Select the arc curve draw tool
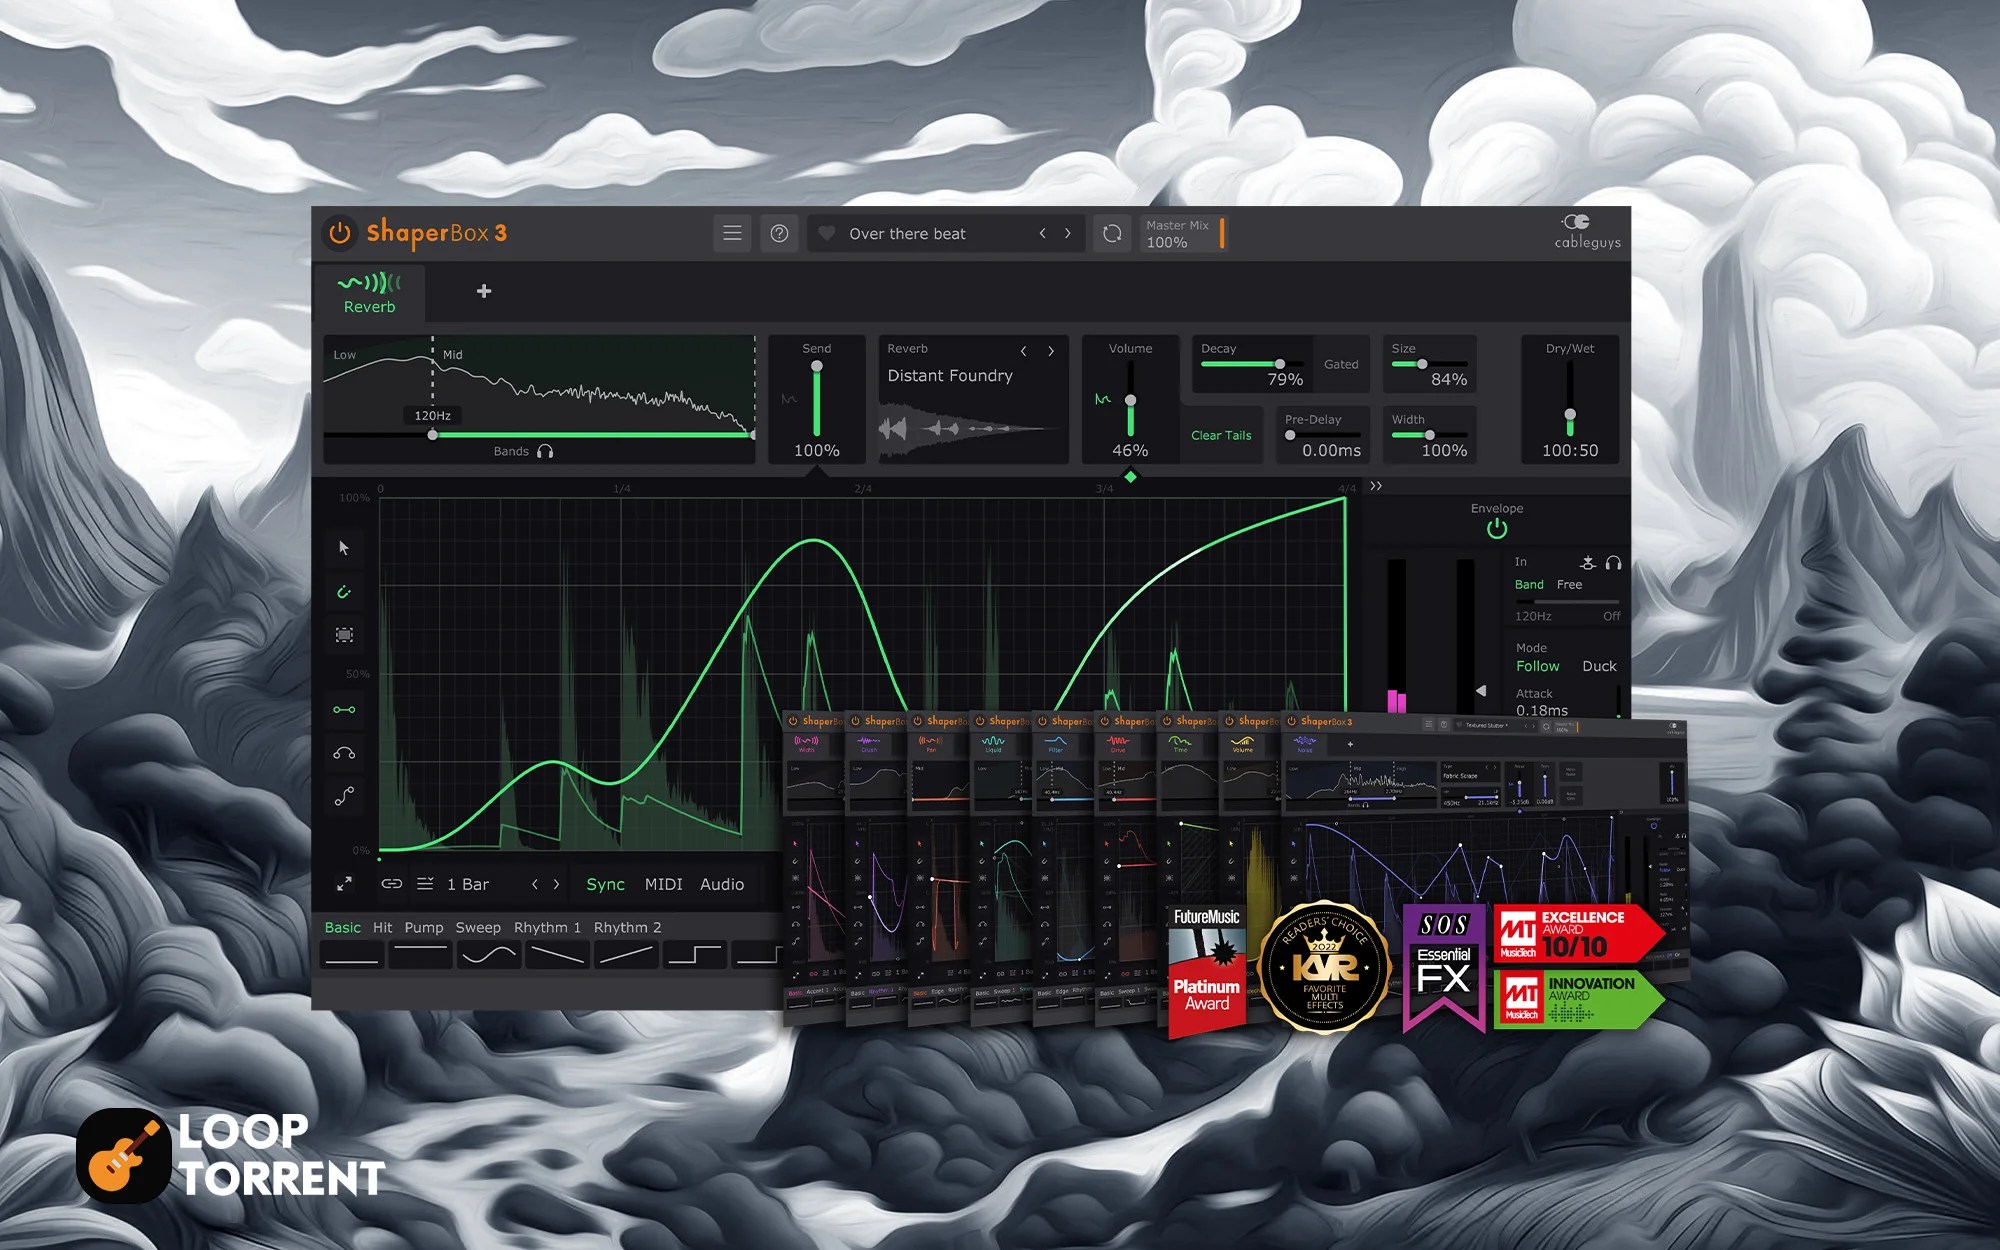Viewport: 2000px width, 1250px height. pos(344,751)
